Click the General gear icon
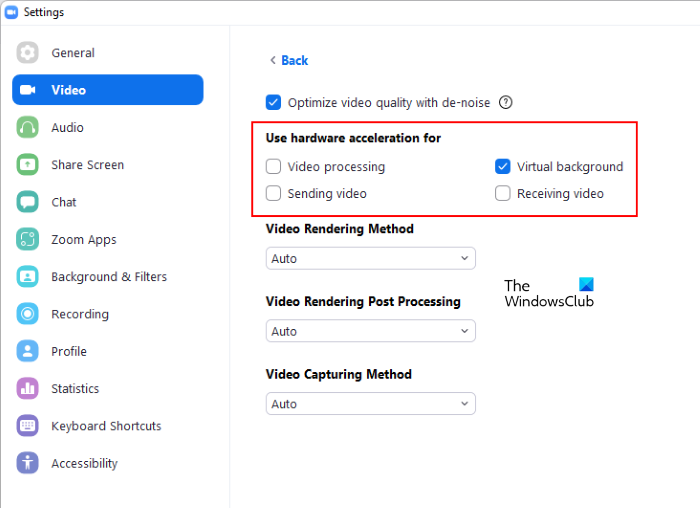Screen dimensions: 700x508 click(x=28, y=53)
